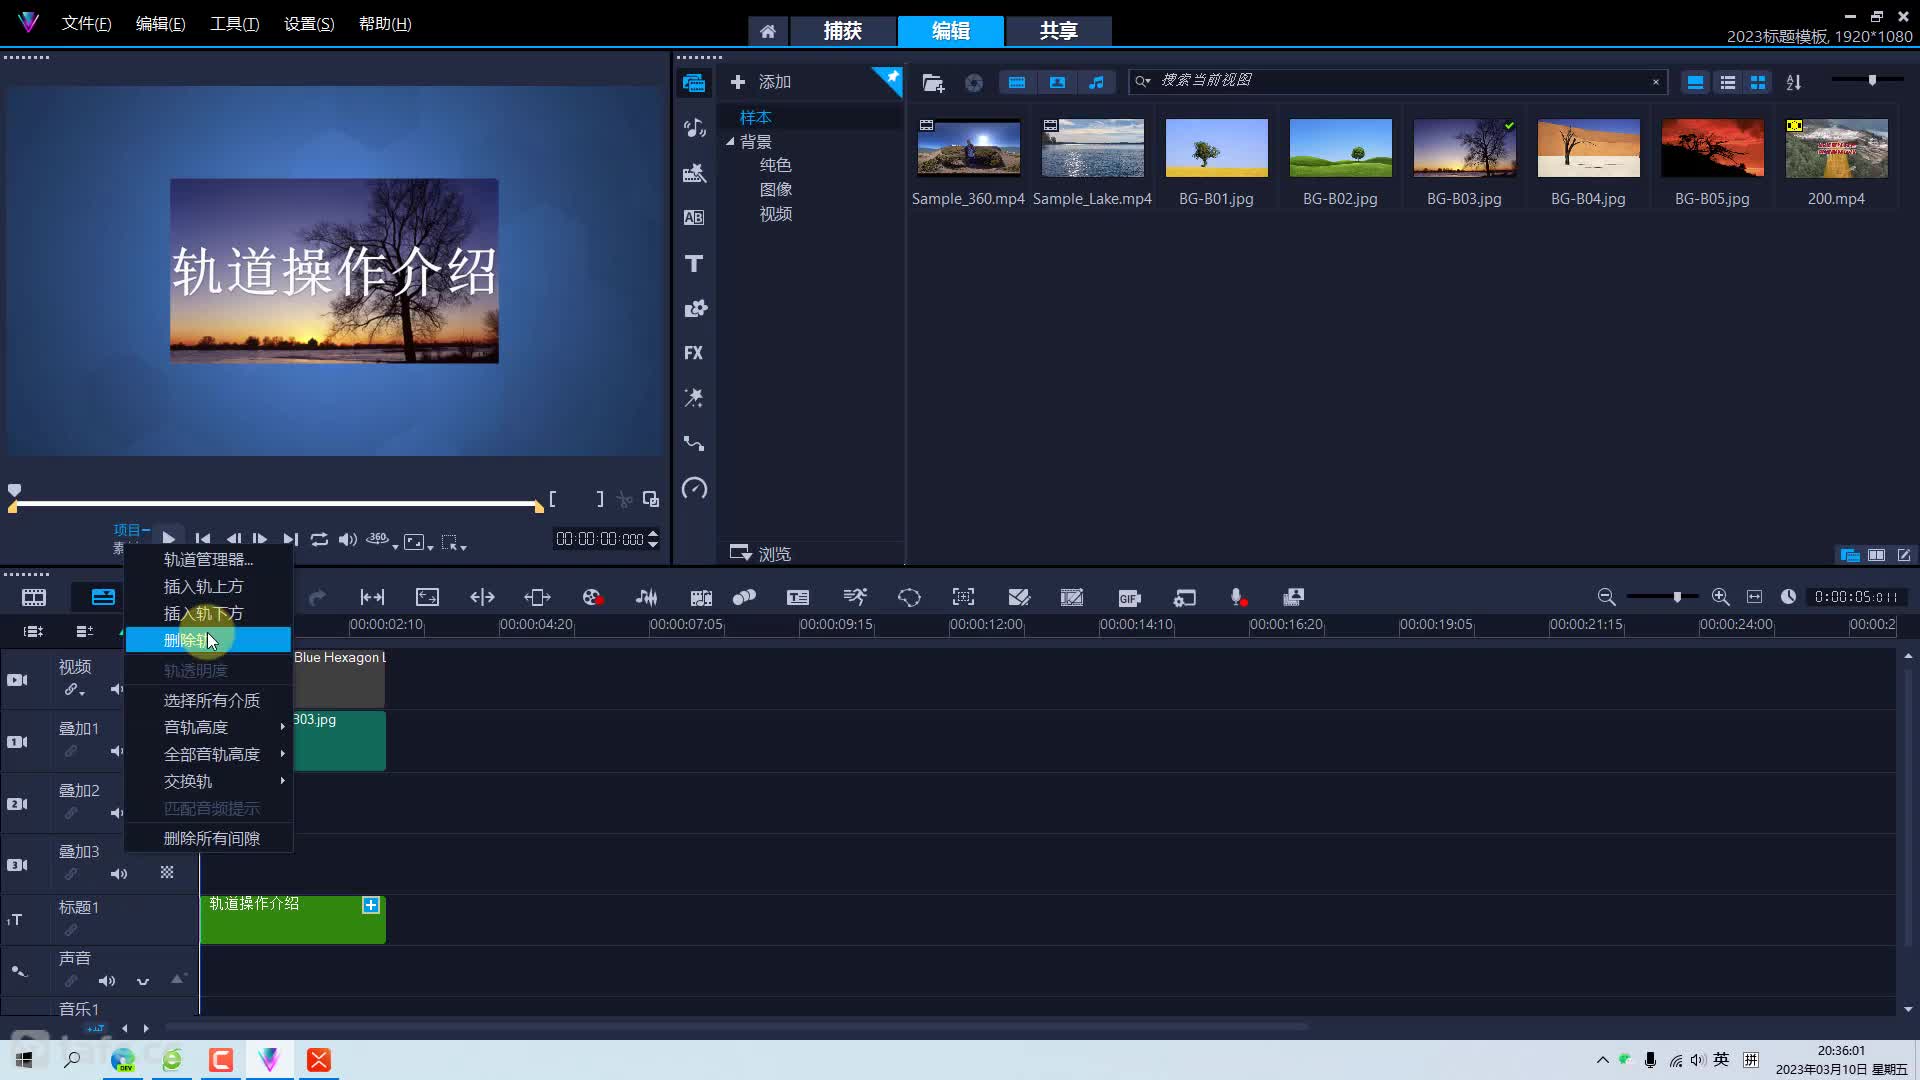Open the Path motion library icon

pos(694,443)
